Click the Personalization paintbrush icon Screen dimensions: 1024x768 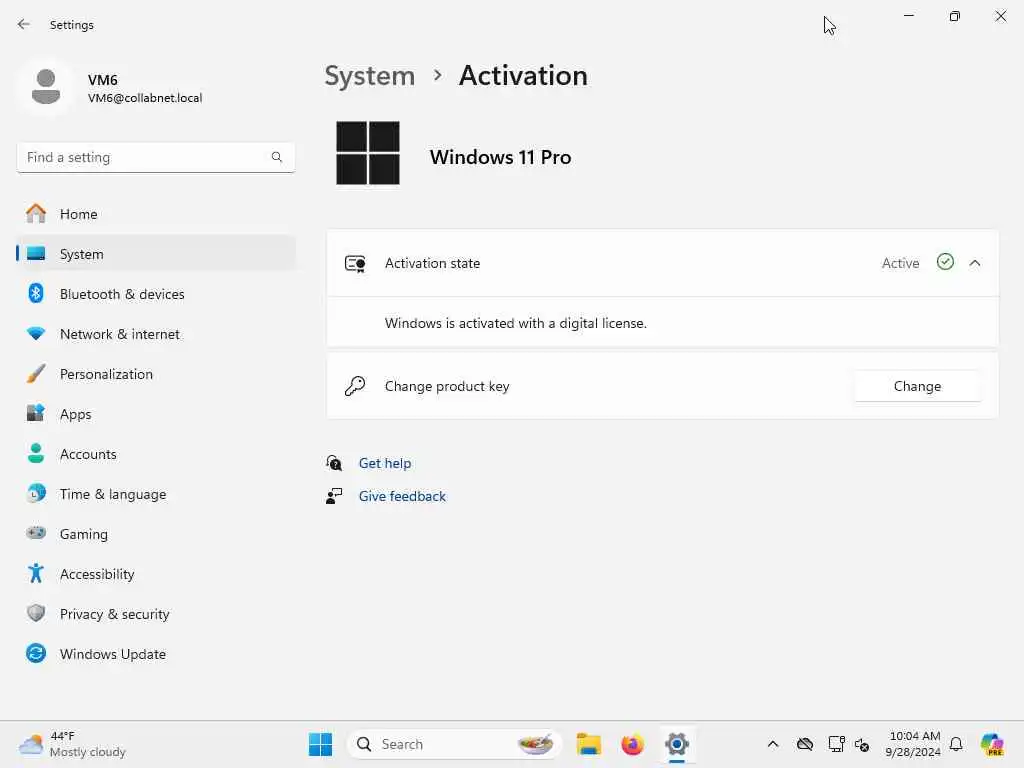pos(36,374)
